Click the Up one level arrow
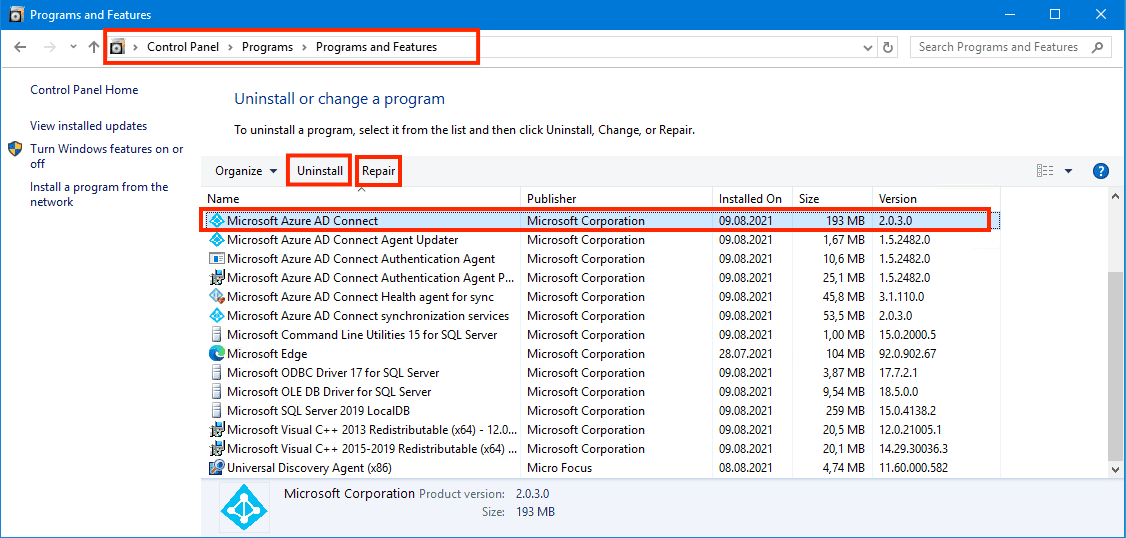The width and height of the screenshot is (1126, 538). [93, 47]
